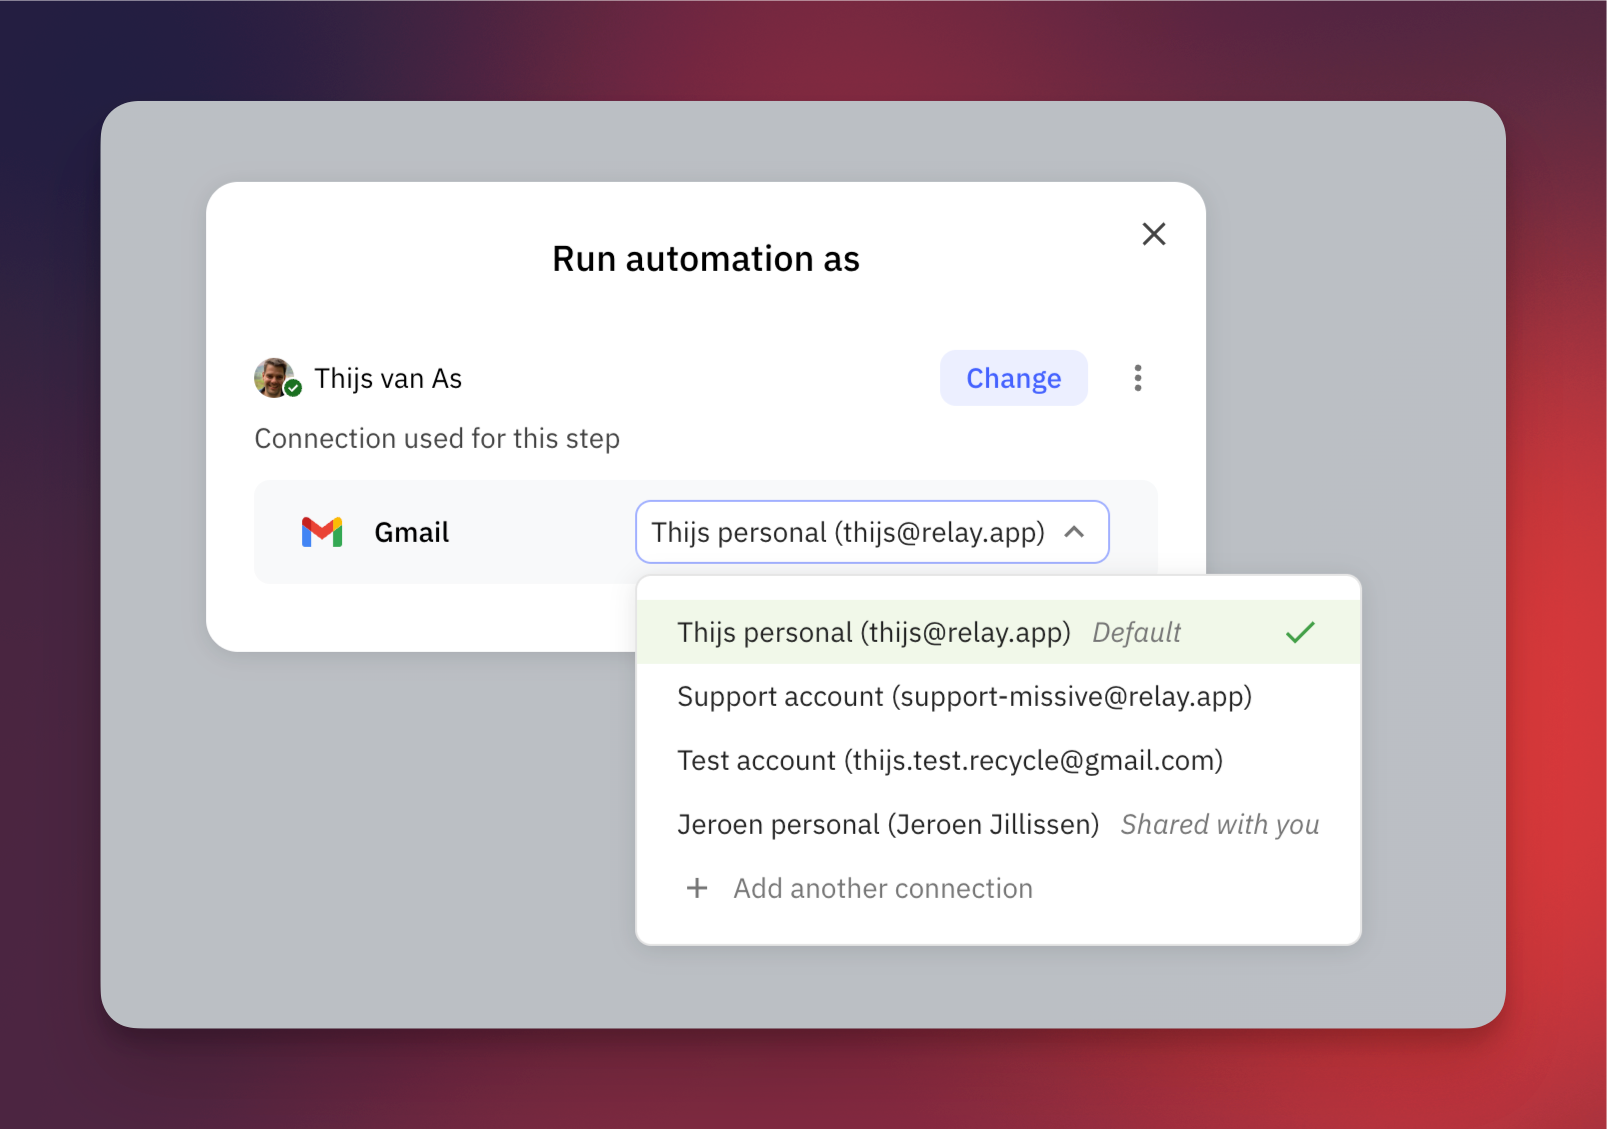Screen dimensions: 1607x1129
Task: Select Thijs personal (thijs@relay.app) Default option
Action: click(x=998, y=632)
